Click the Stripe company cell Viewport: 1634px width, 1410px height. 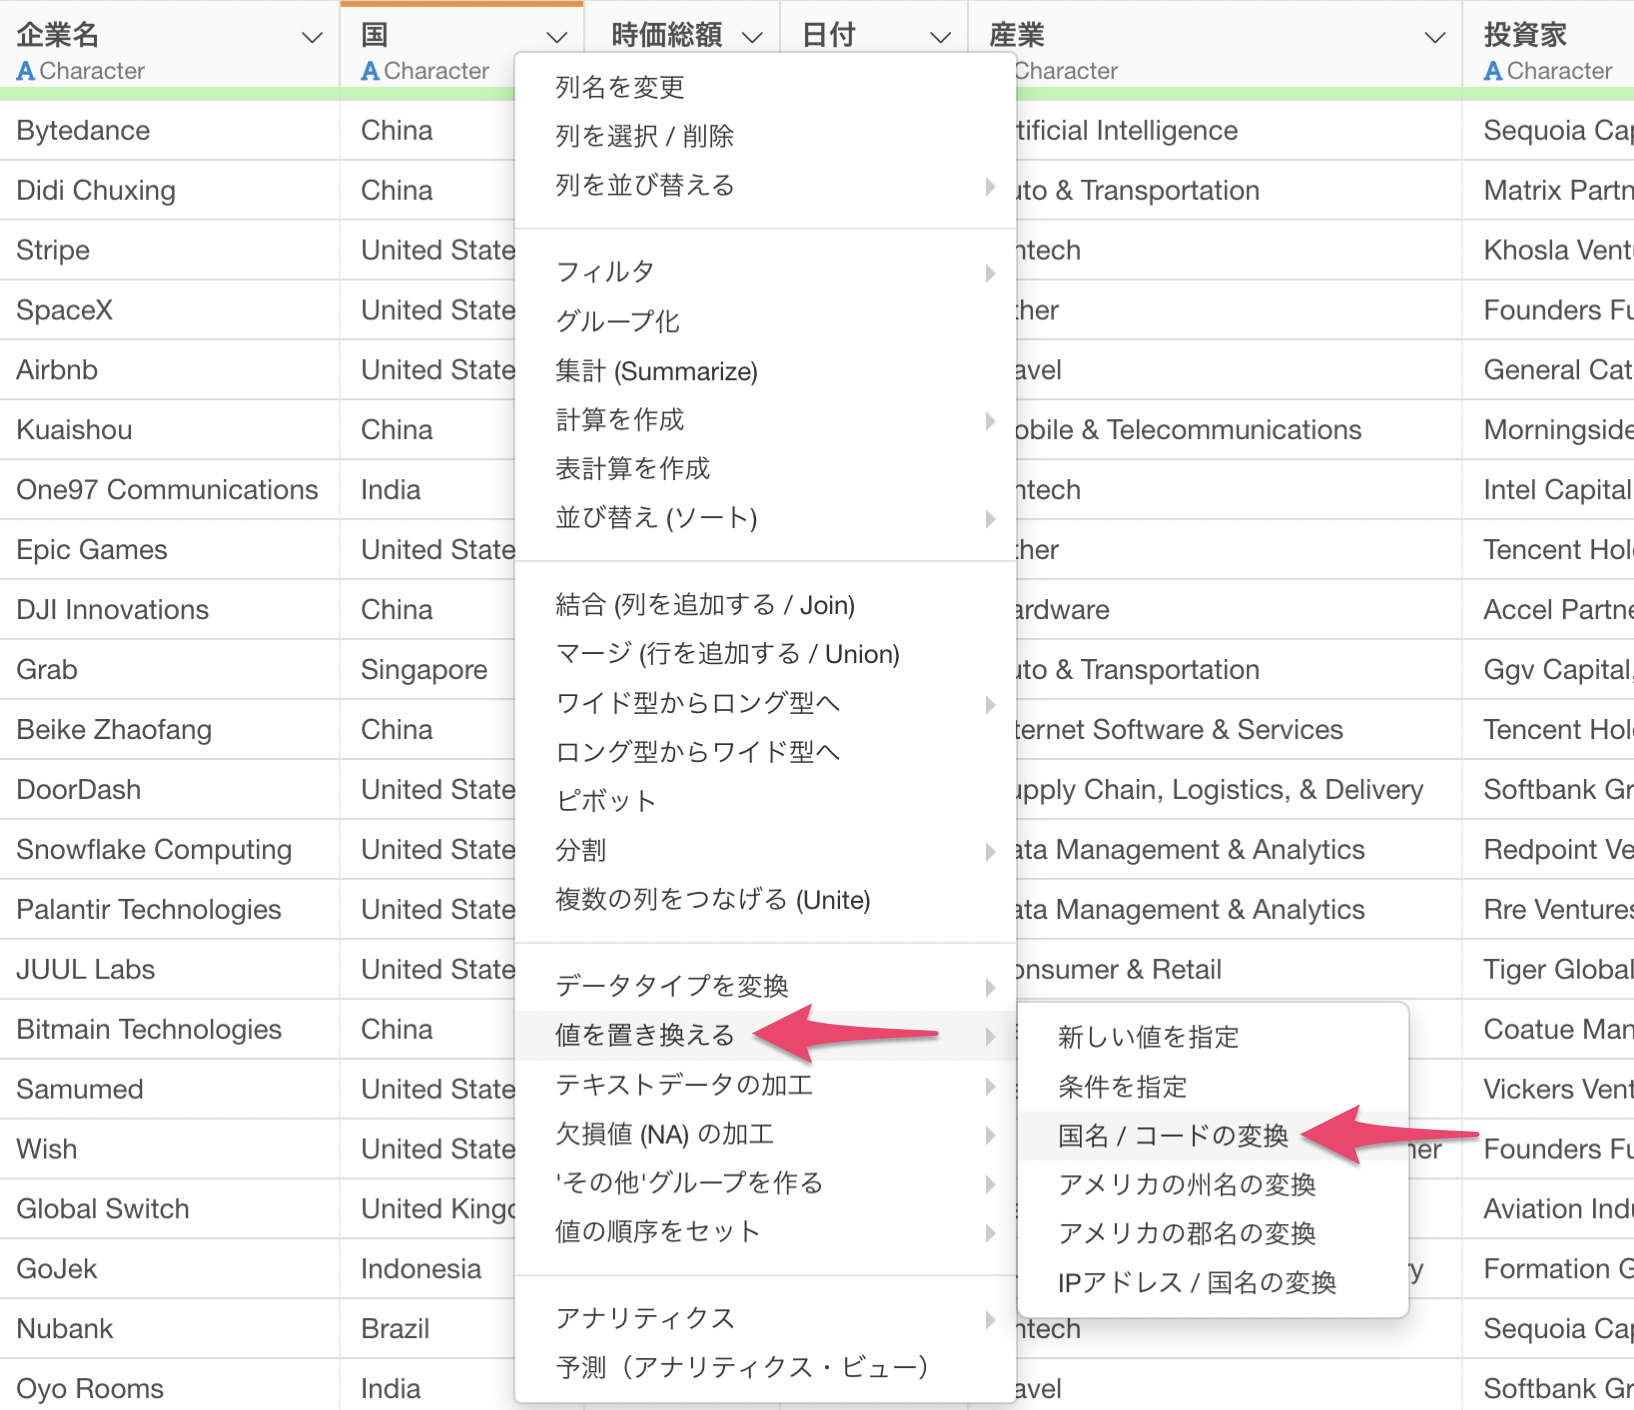(170, 251)
